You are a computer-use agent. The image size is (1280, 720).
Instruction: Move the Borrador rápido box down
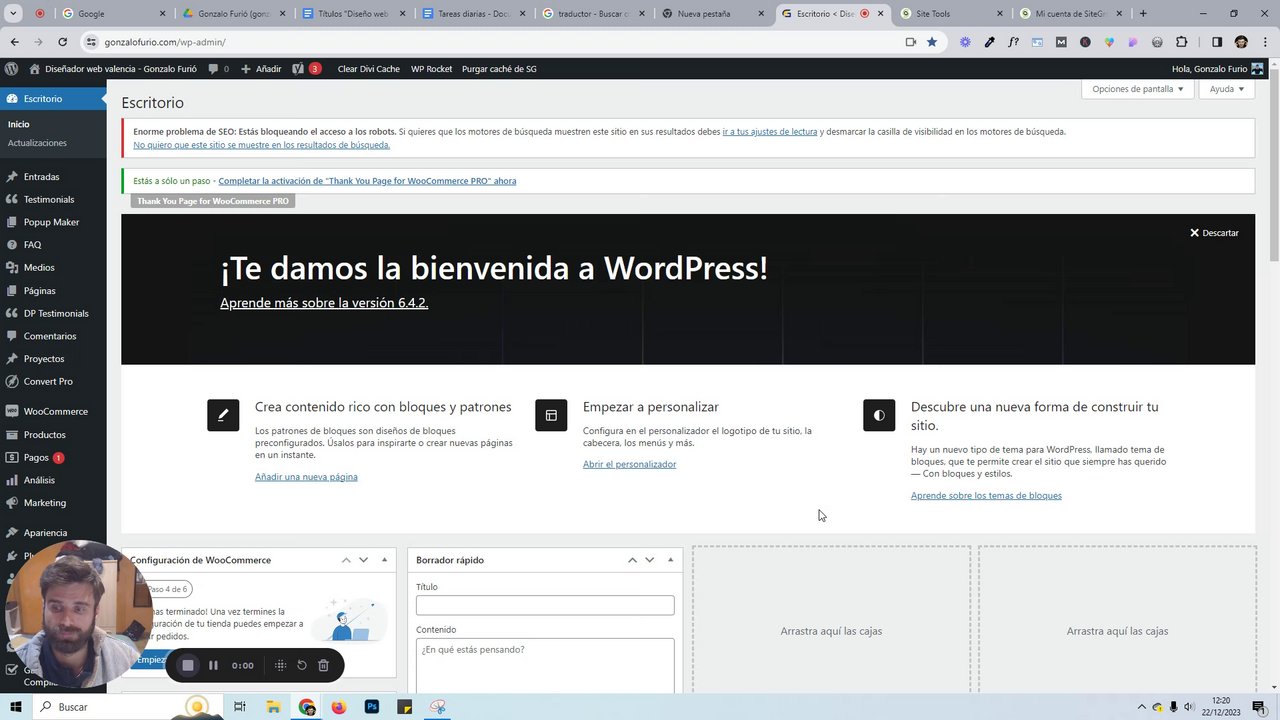click(650, 560)
